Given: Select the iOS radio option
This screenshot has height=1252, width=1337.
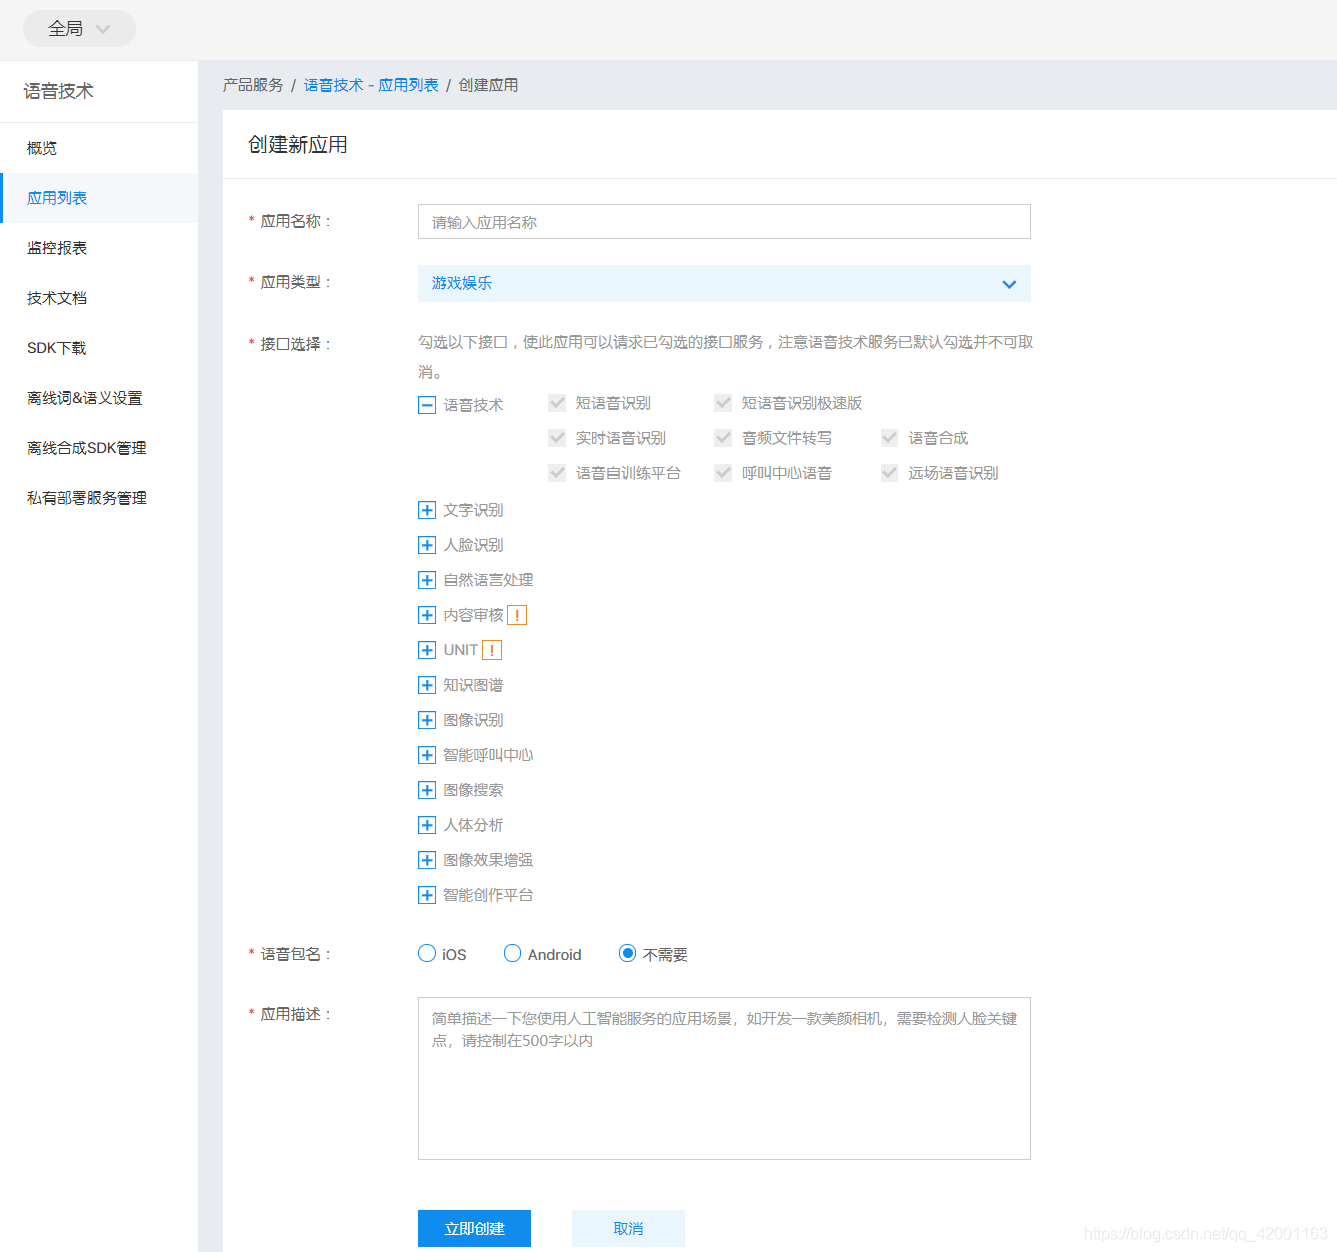Looking at the screenshot, I should click(x=427, y=953).
